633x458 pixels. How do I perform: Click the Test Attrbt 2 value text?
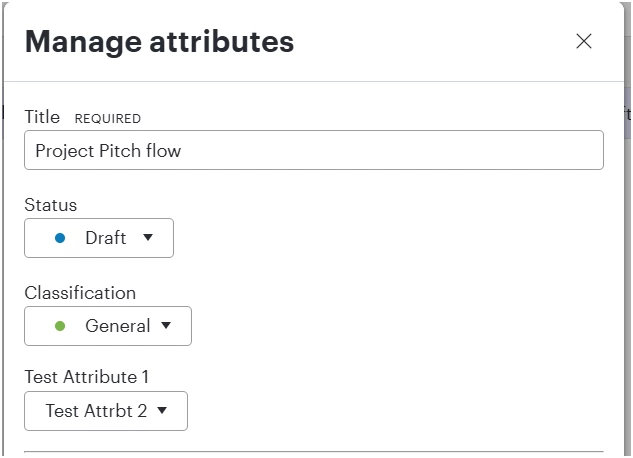click(x=96, y=411)
